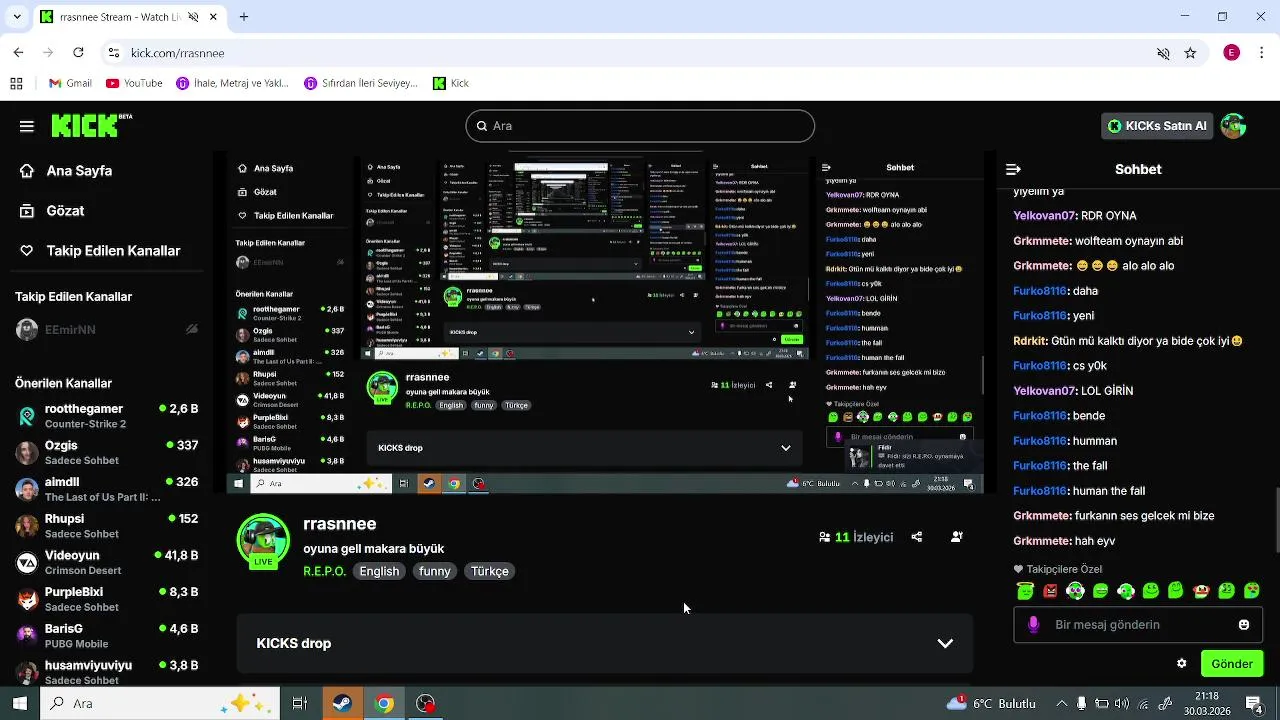
Task: Click the tab muted speaker icon on tab
Action: click(193, 17)
